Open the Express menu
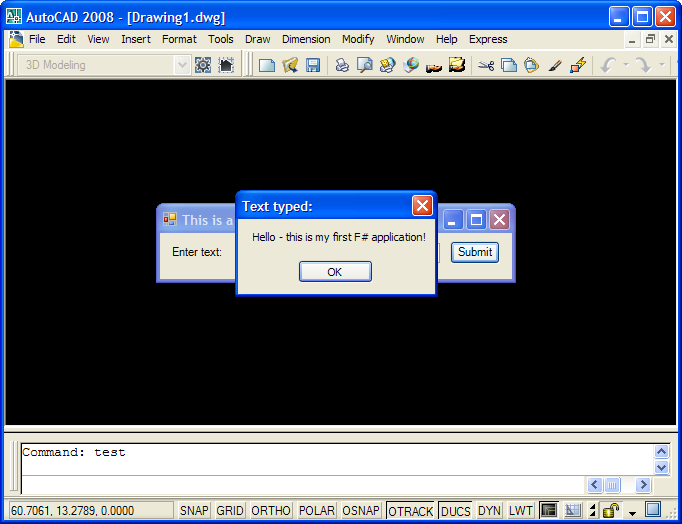Screen dimensions: 682x524 click(488, 39)
